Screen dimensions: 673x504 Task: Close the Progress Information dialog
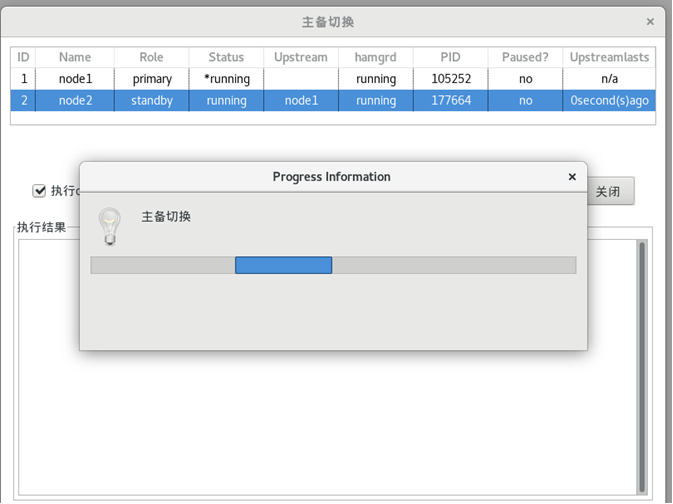click(x=572, y=177)
